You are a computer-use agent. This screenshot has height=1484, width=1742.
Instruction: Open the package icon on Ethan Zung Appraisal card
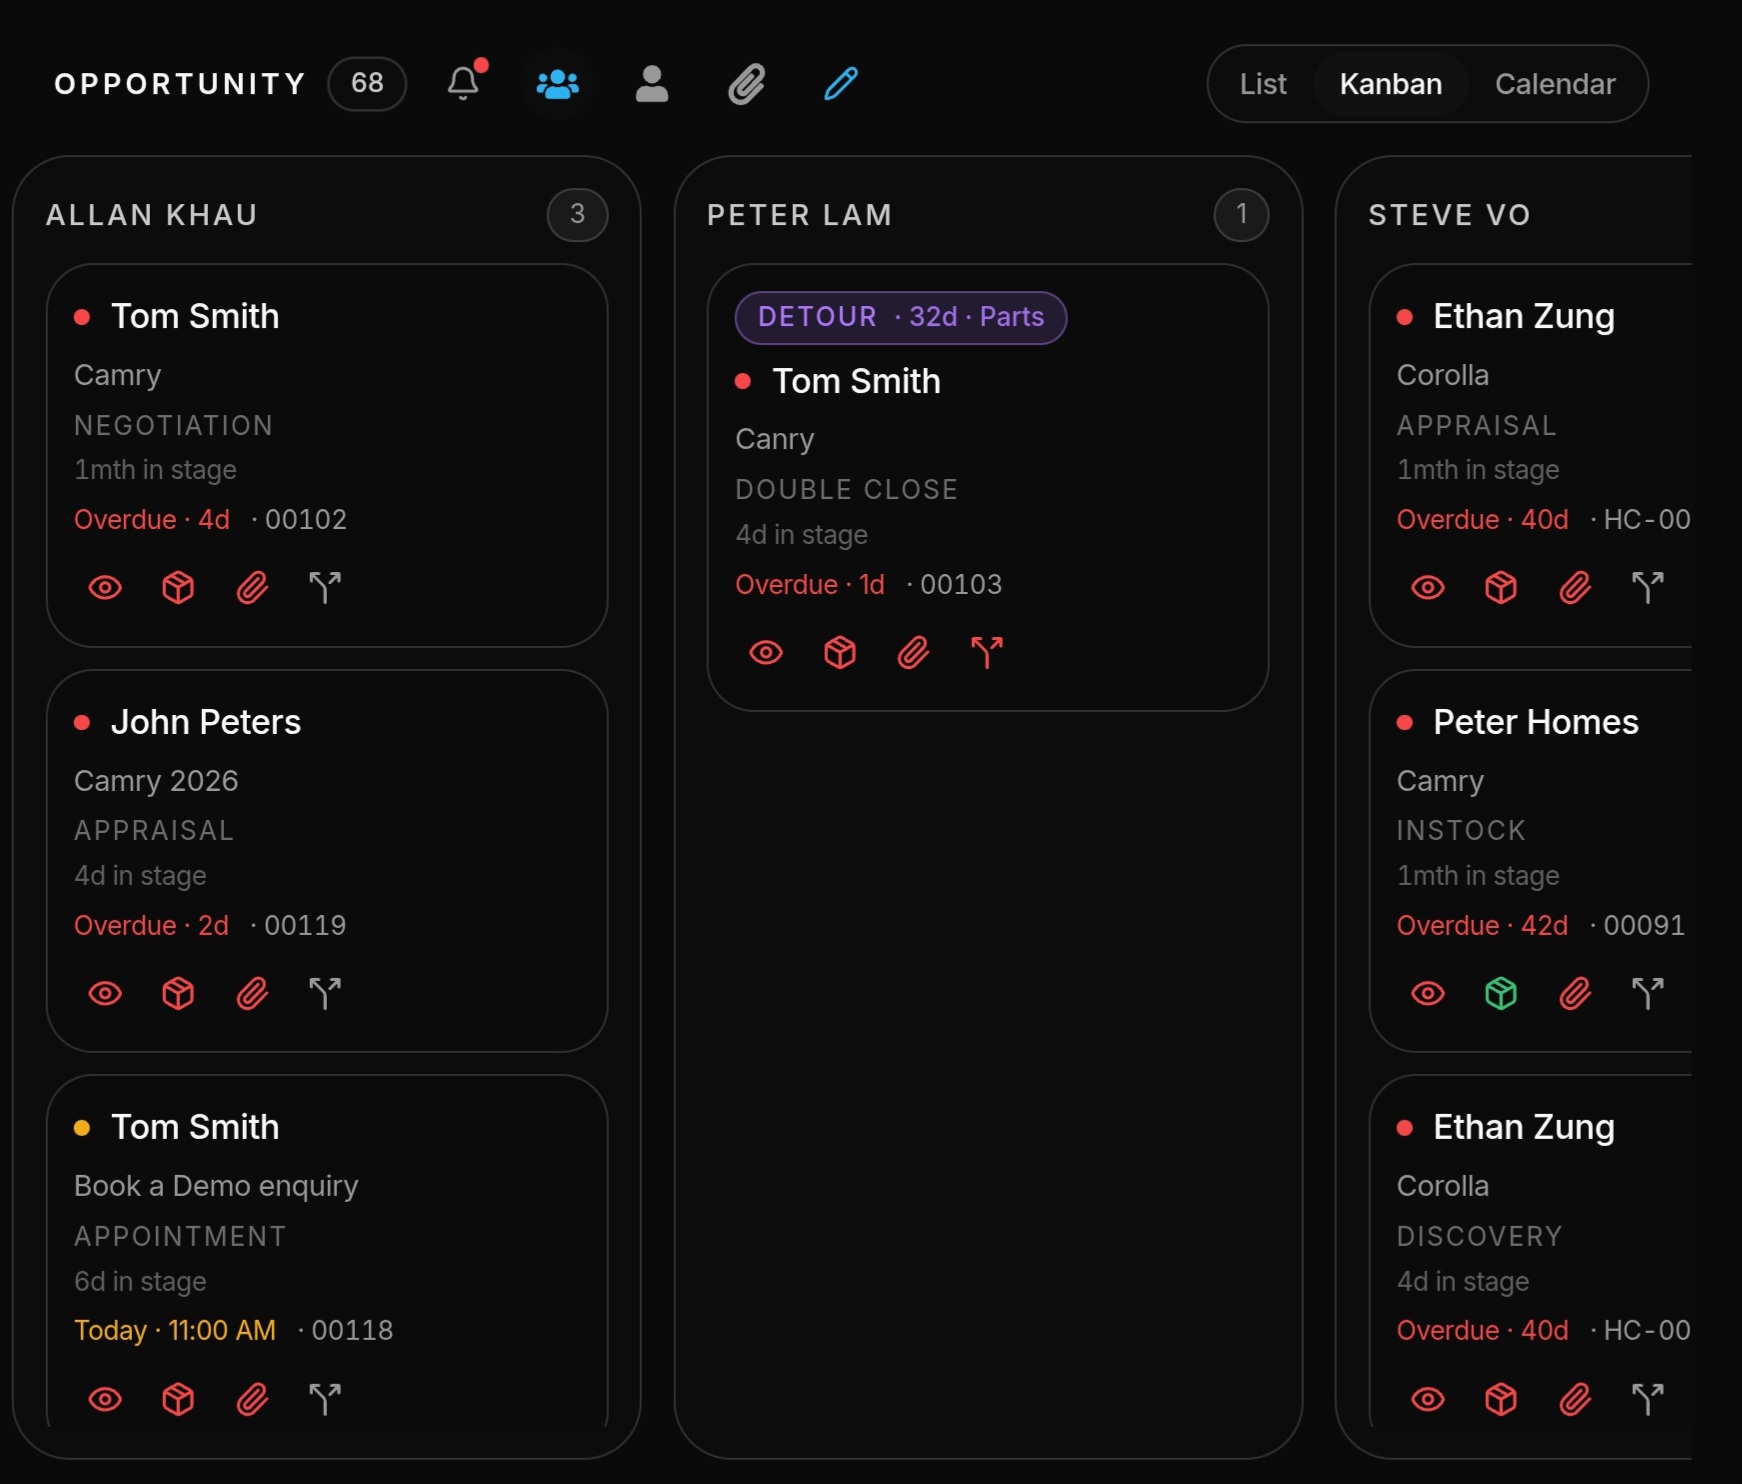click(x=1501, y=588)
